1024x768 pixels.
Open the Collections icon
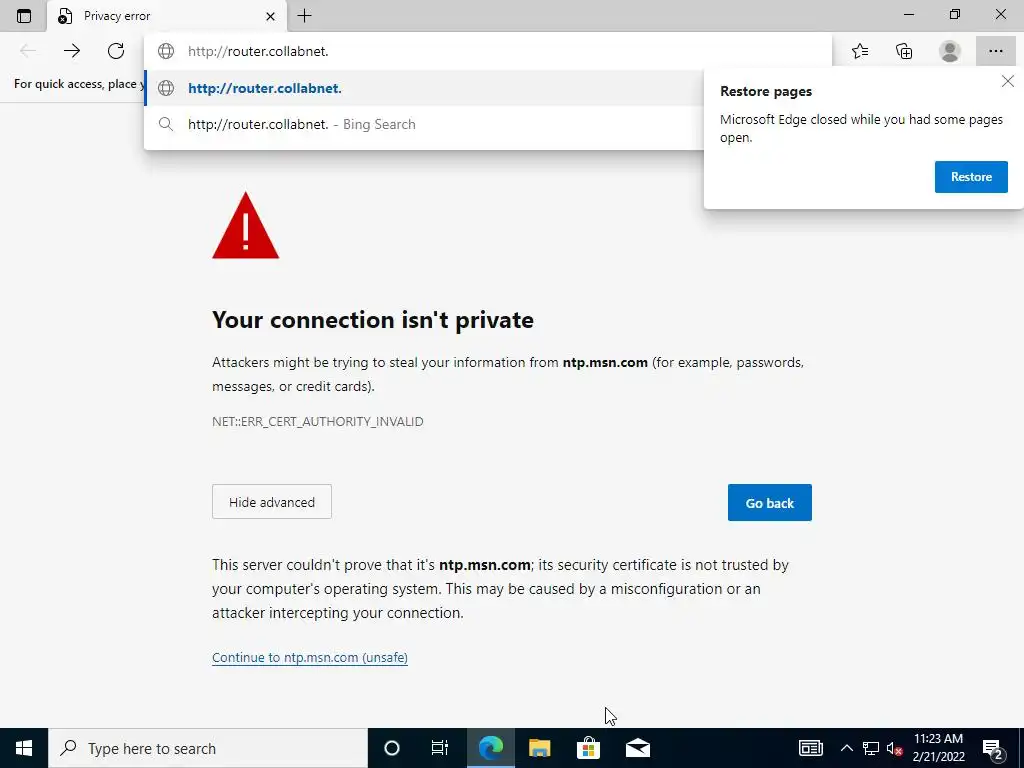[904, 51]
